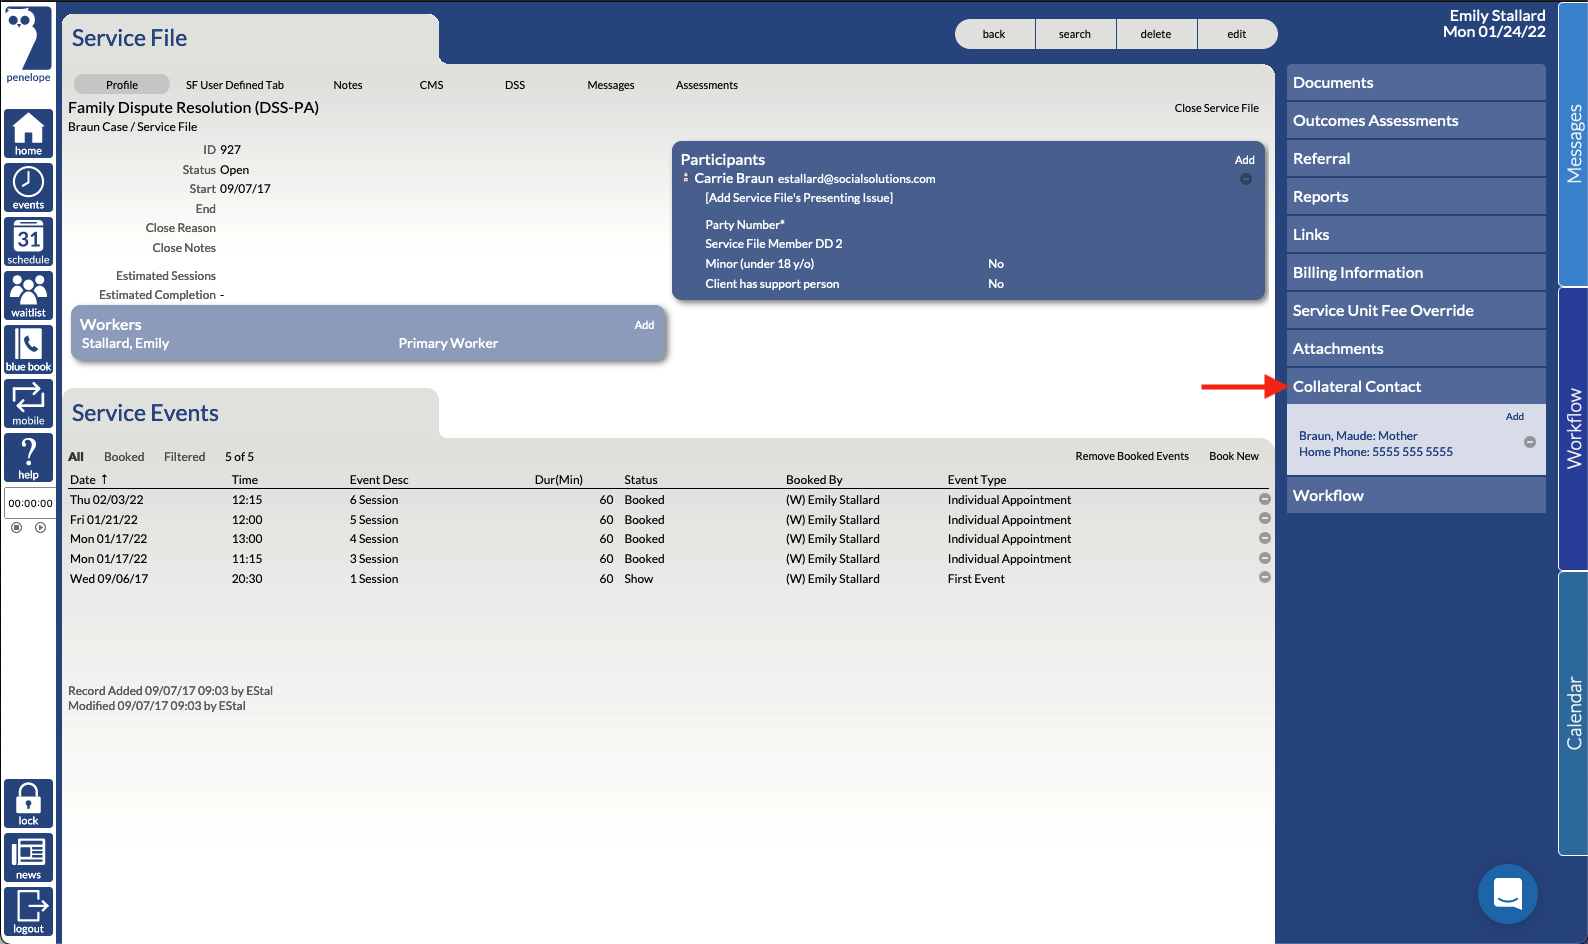Open the mobile sync icon

coord(28,403)
